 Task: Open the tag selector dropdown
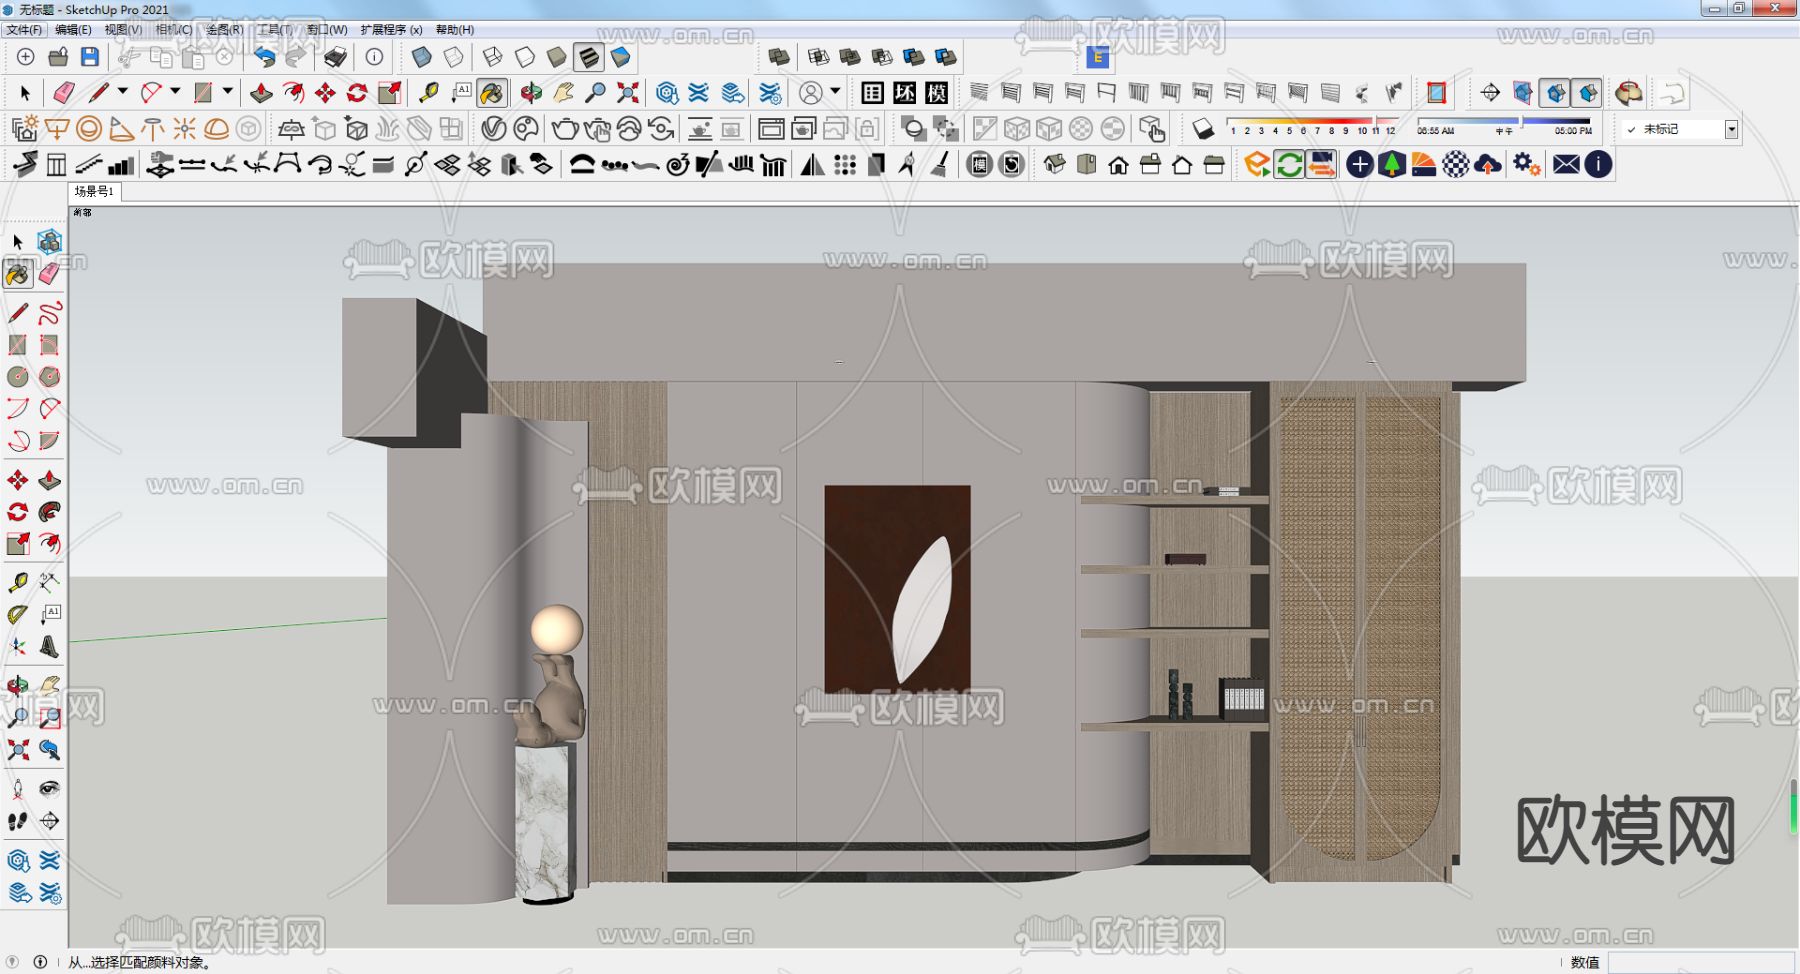click(1731, 129)
